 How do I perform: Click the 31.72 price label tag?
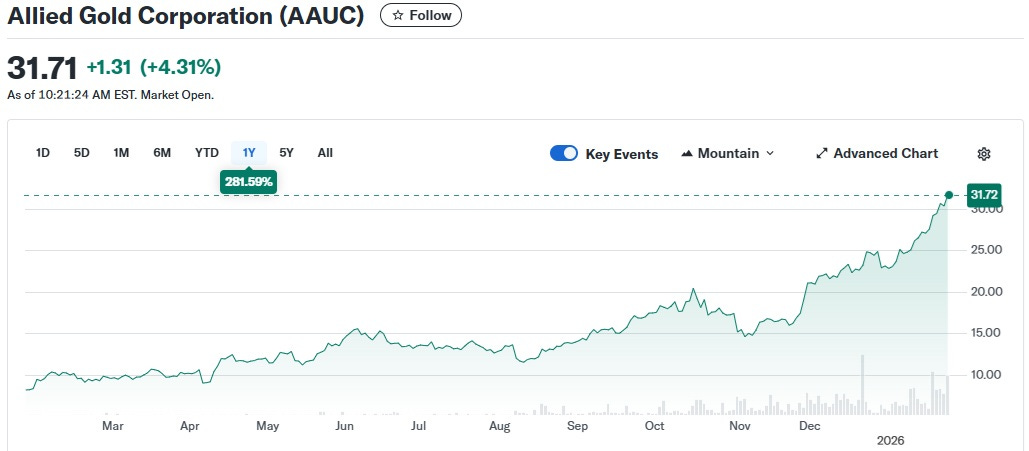984,196
